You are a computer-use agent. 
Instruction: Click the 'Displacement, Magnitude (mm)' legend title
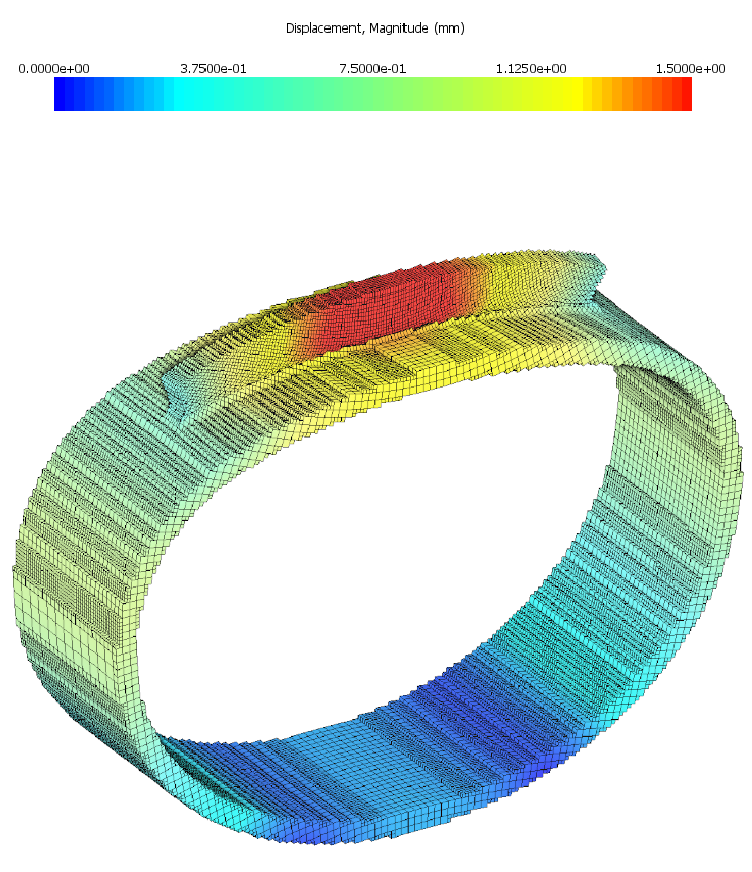click(375, 28)
